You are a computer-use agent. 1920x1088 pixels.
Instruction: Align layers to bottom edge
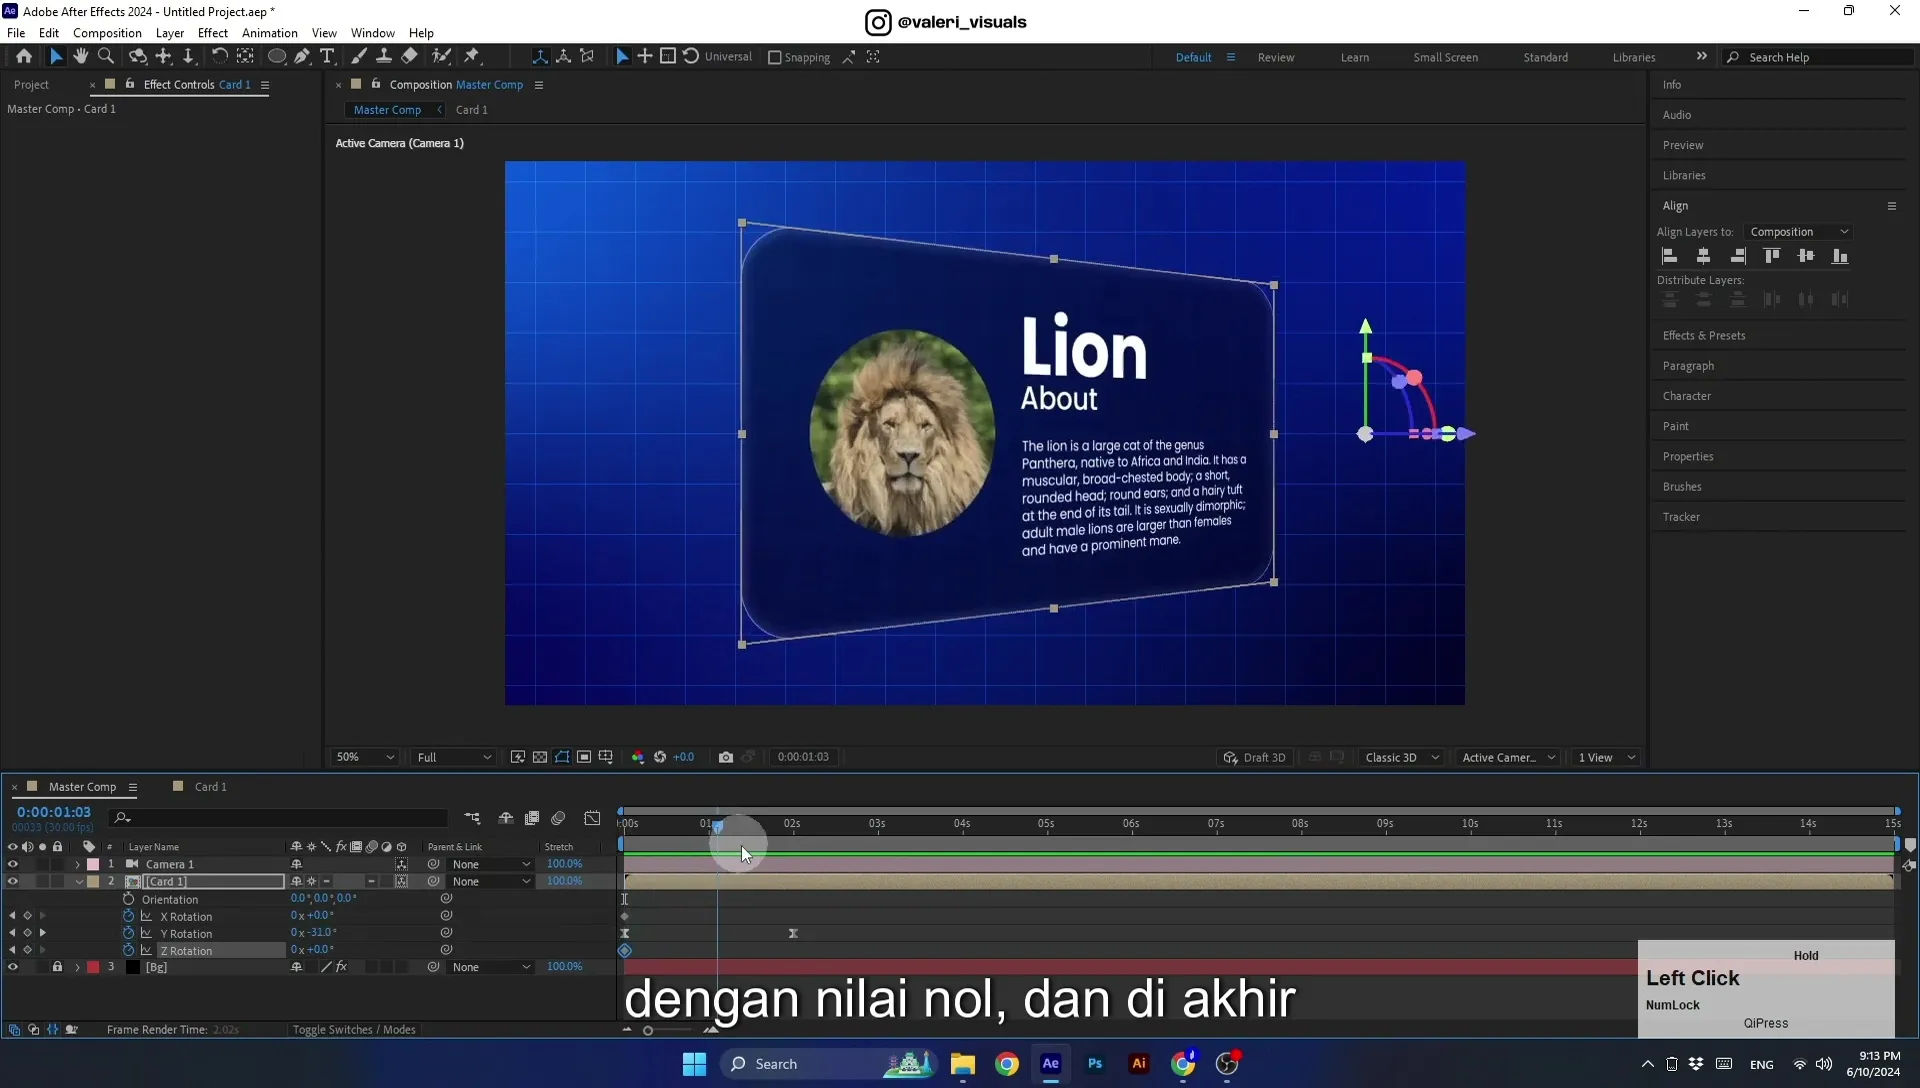pyautogui.click(x=1840, y=256)
